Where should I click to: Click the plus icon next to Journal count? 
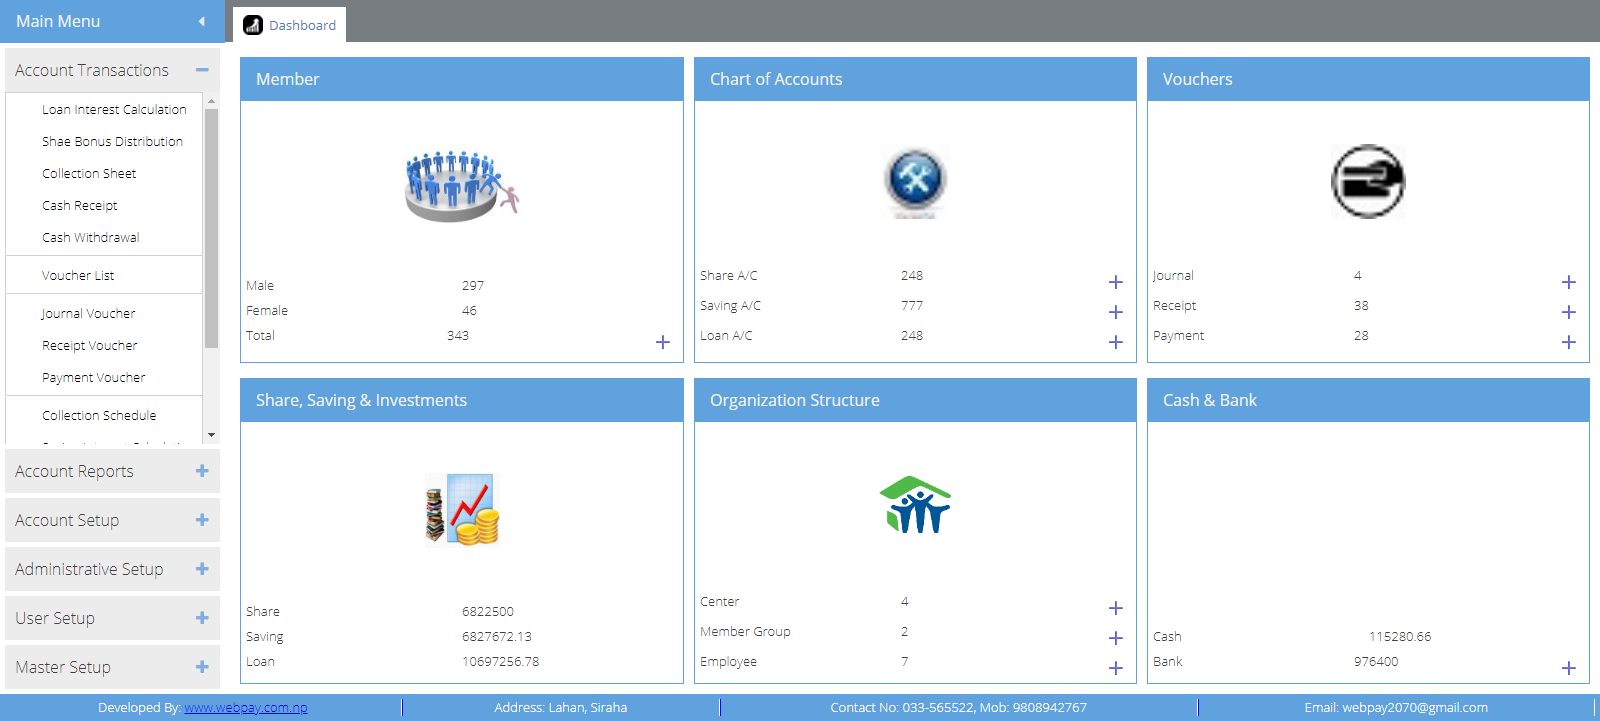pos(1568,282)
